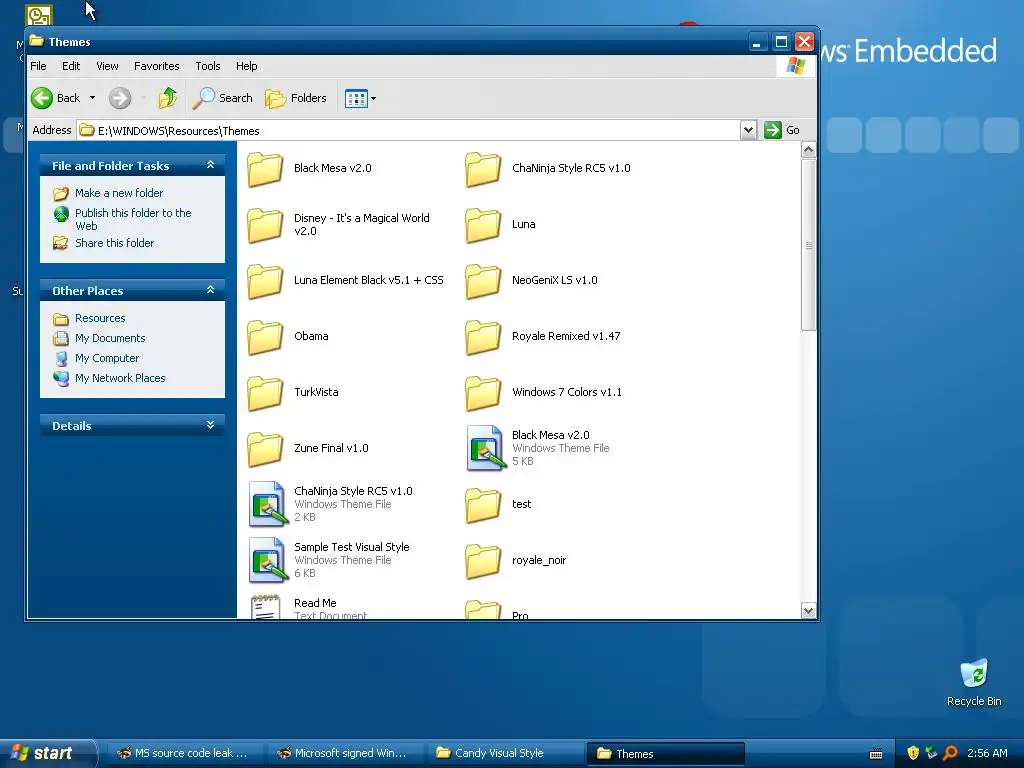Open the Views dropdown arrow
The height and width of the screenshot is (768, 1024).
coord(374,99)
